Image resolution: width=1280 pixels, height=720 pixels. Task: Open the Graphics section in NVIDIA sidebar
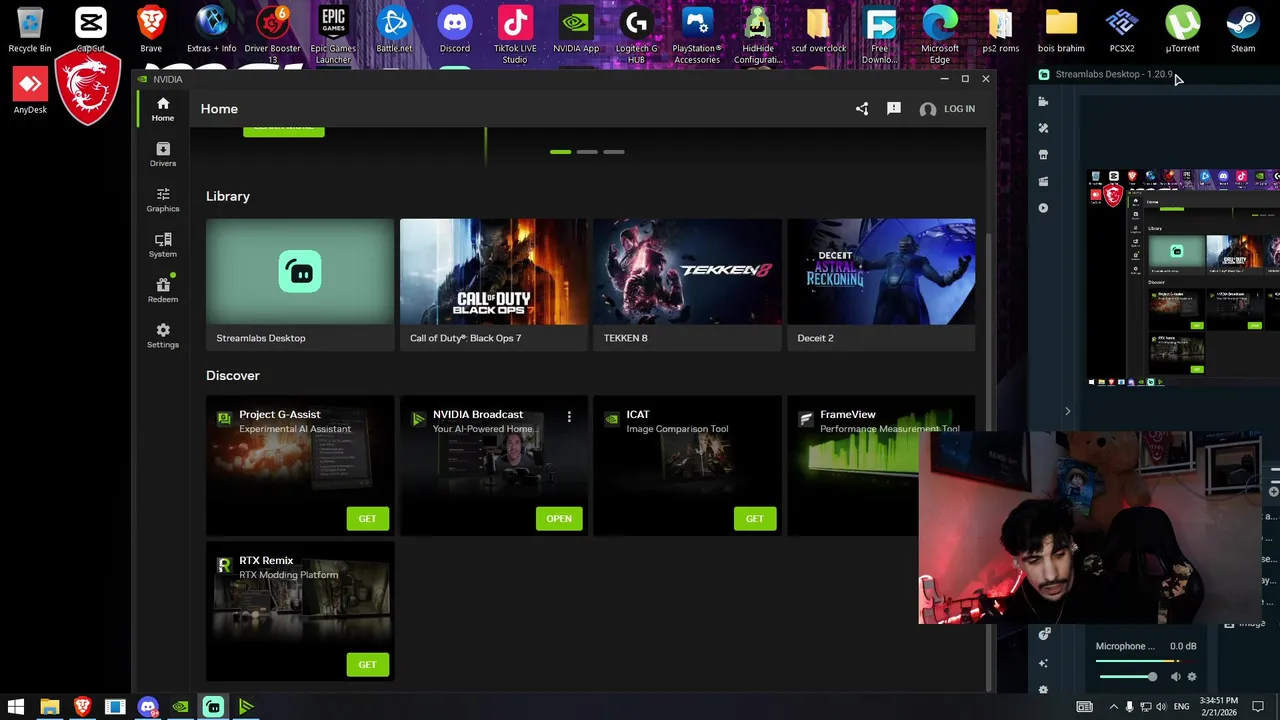(163, 199)
